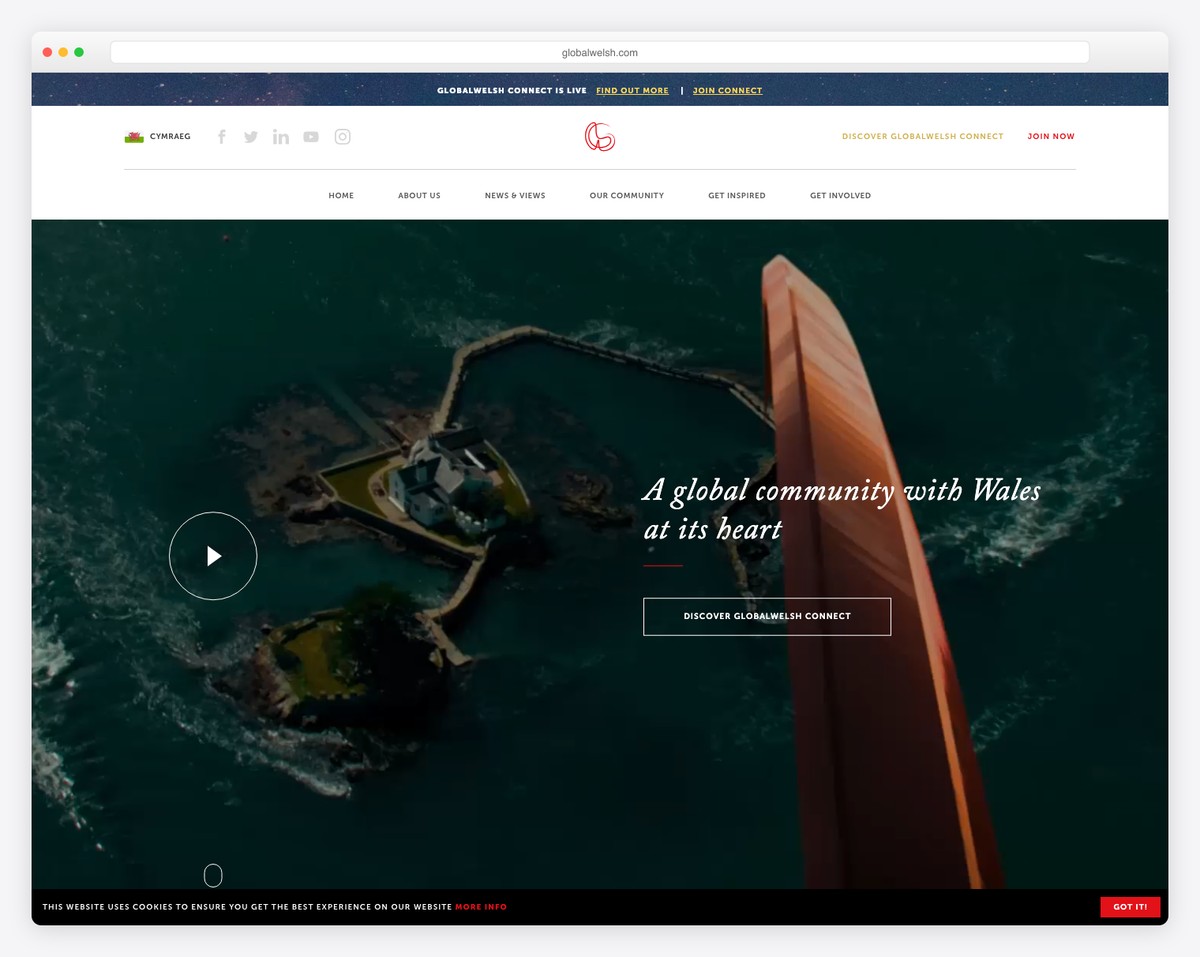Click the Welsh flag icon
The height and width of the screenshot is (957, 1200).
(x=134, y=137)
